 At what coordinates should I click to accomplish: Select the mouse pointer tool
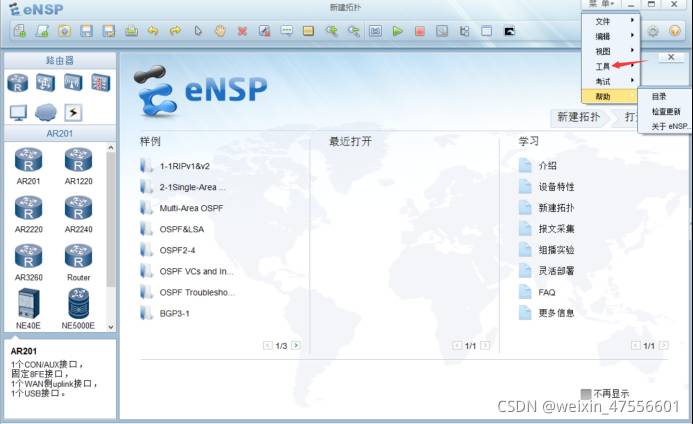click(x=198, y=31)
